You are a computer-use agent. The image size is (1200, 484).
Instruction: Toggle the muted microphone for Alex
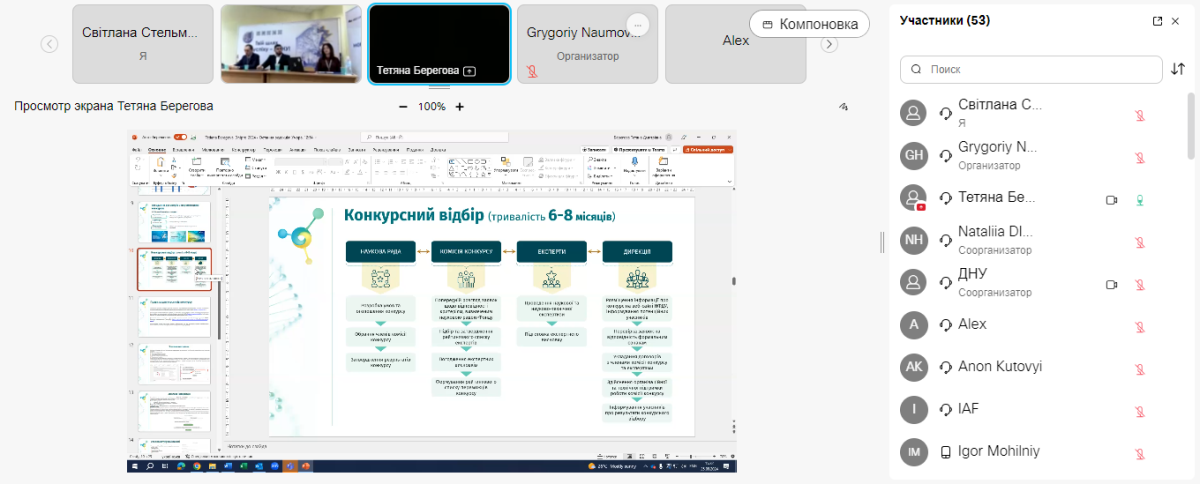[1139, 327]
